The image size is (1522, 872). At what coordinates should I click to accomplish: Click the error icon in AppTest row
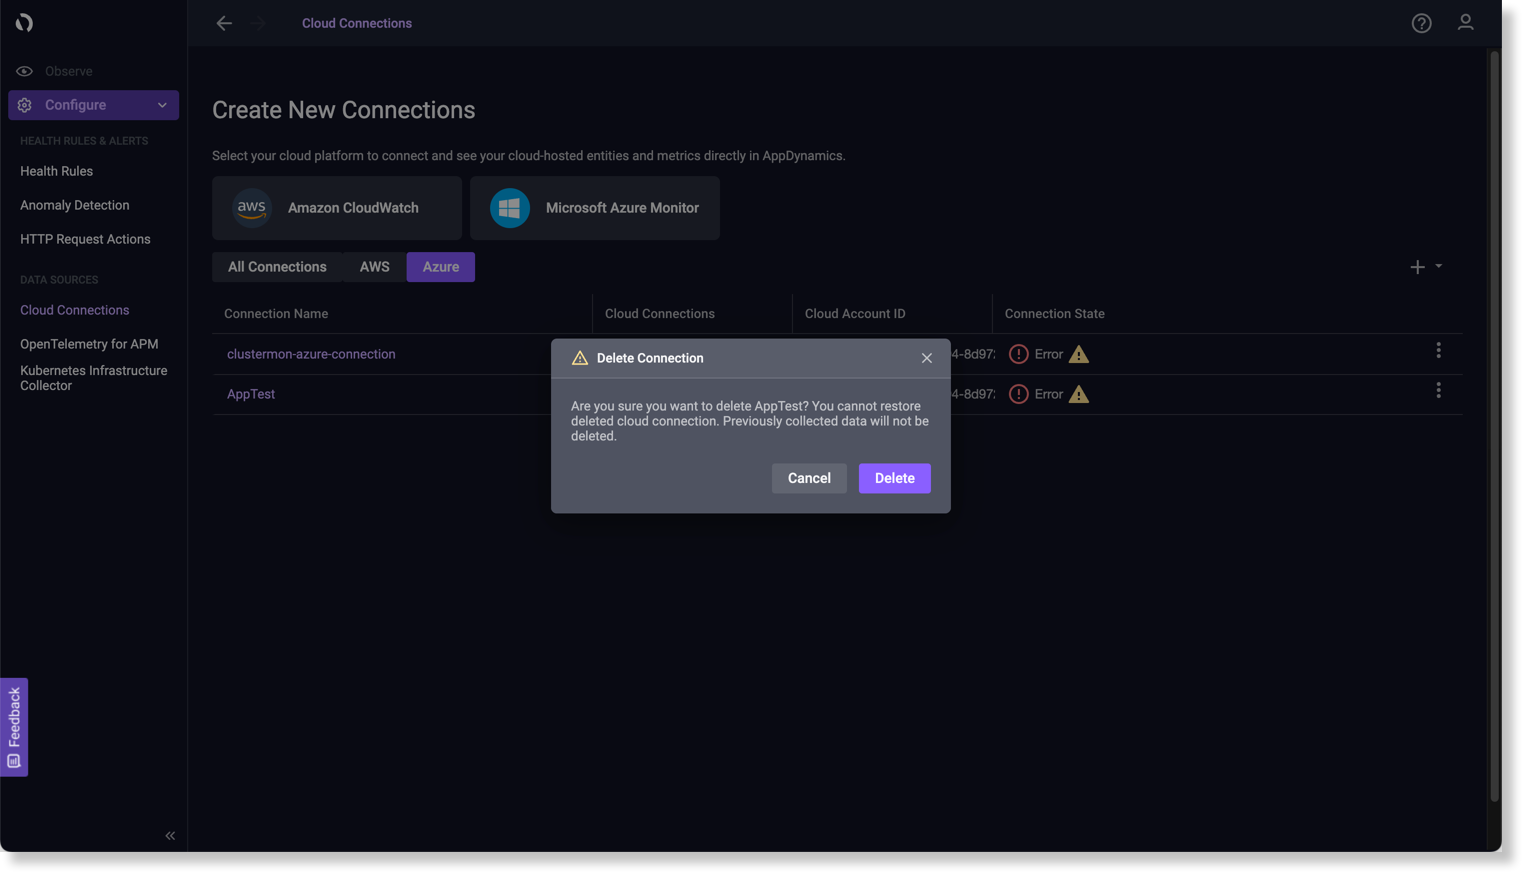point(1018,394)
